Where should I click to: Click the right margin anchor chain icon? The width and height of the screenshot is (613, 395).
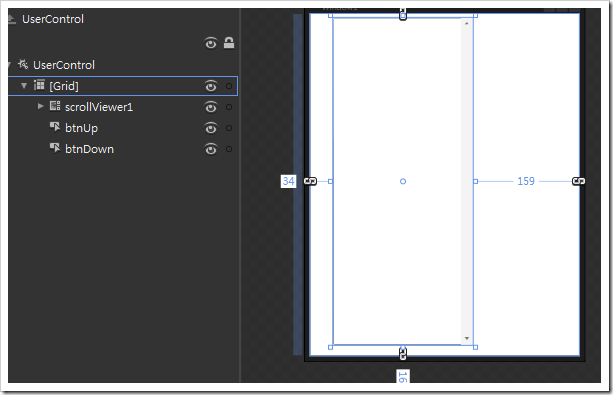coord(579,181)
